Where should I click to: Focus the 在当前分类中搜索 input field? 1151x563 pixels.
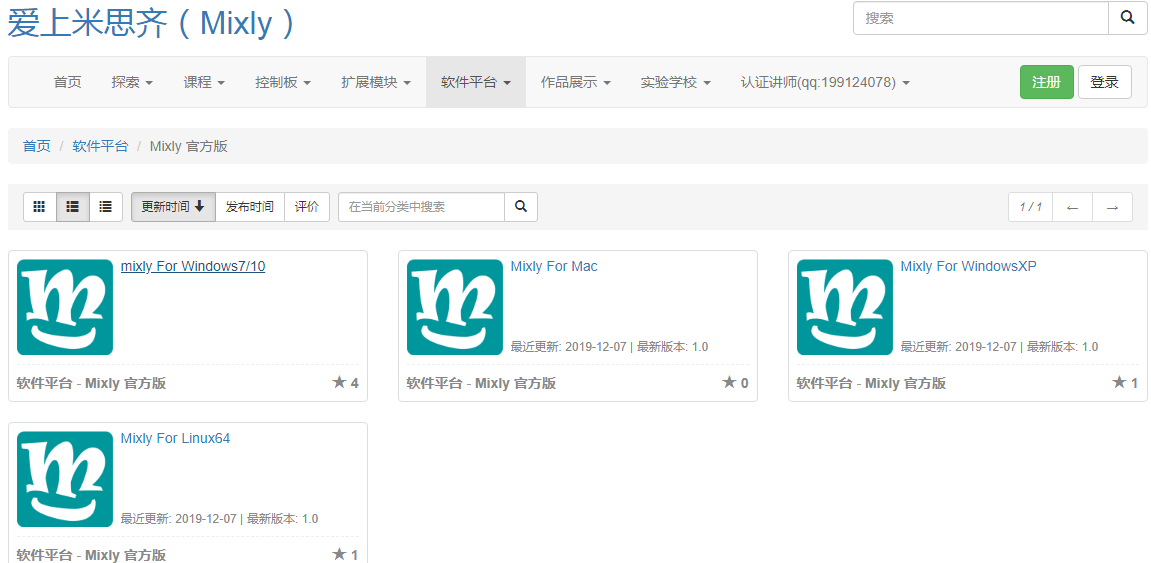pyautogui.click(x=421, y=207)
